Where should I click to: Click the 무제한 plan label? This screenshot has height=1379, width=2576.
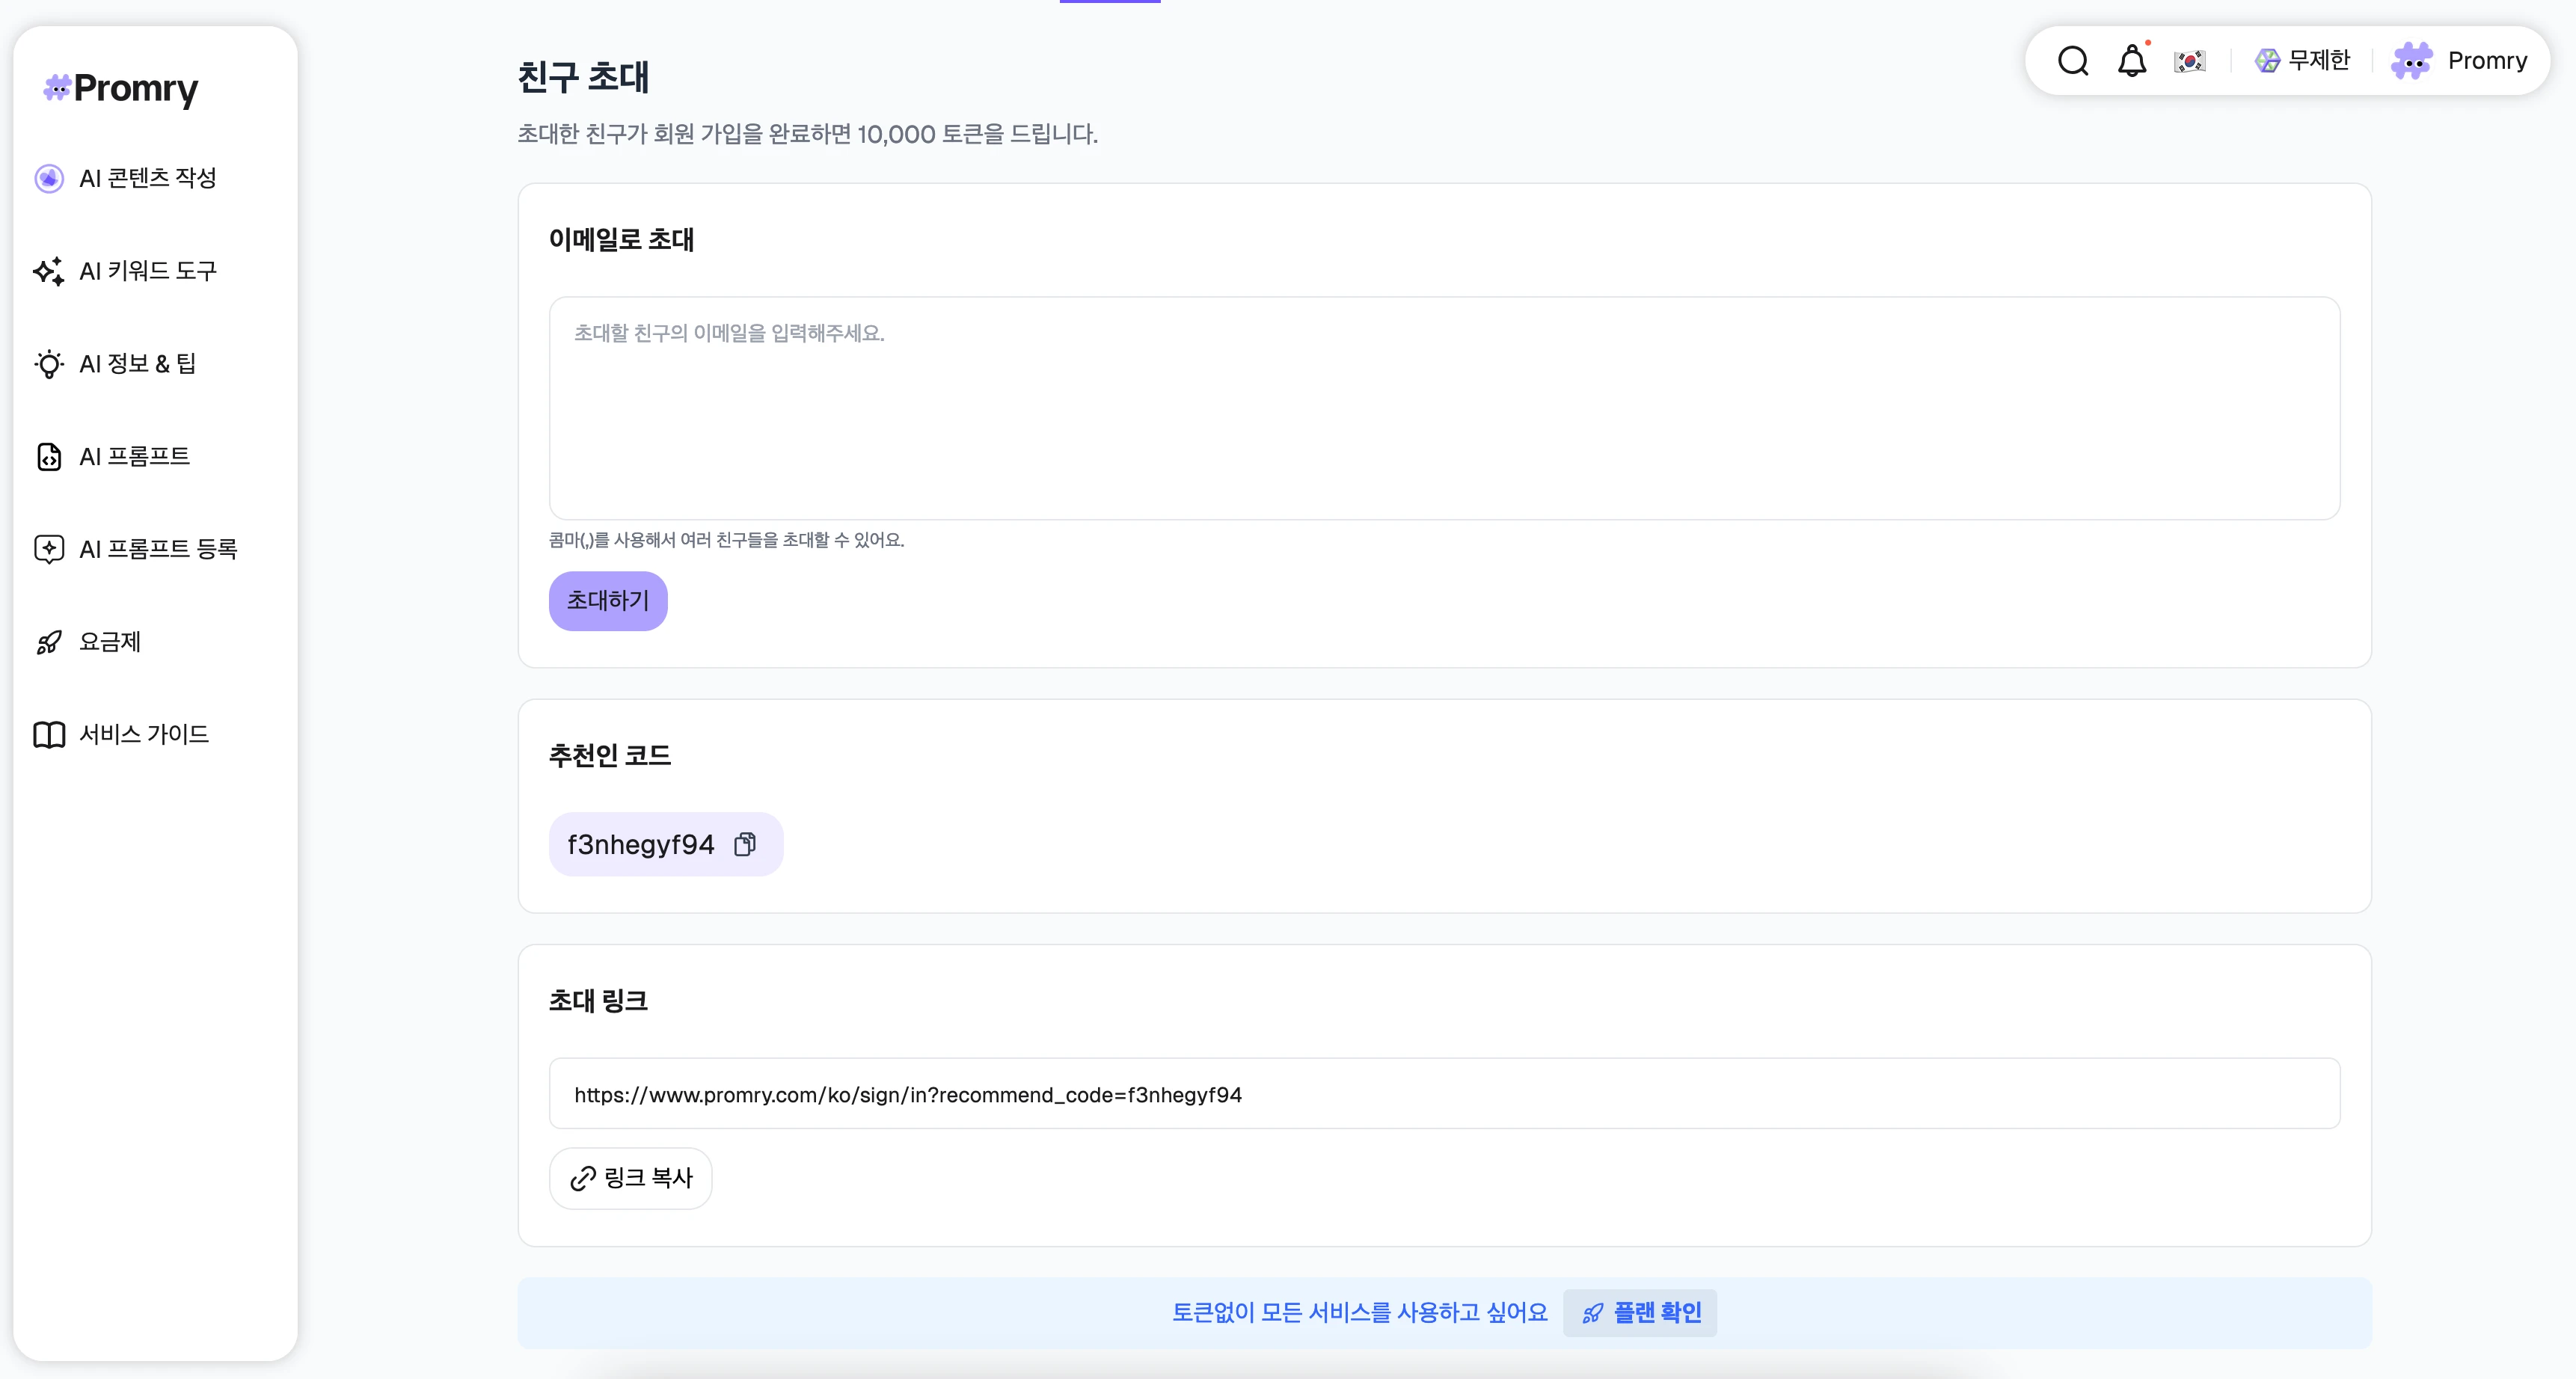pos(2319,61)
